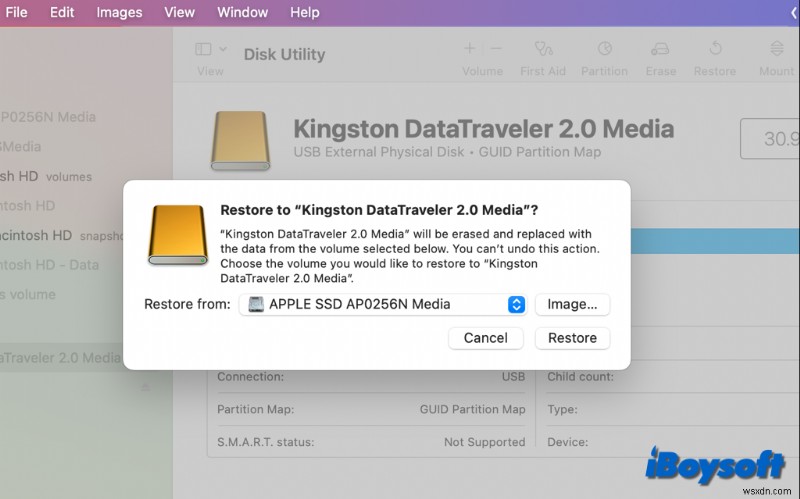Open the Help menu
This screenshot has height=499, width=800.
point(305,12)
